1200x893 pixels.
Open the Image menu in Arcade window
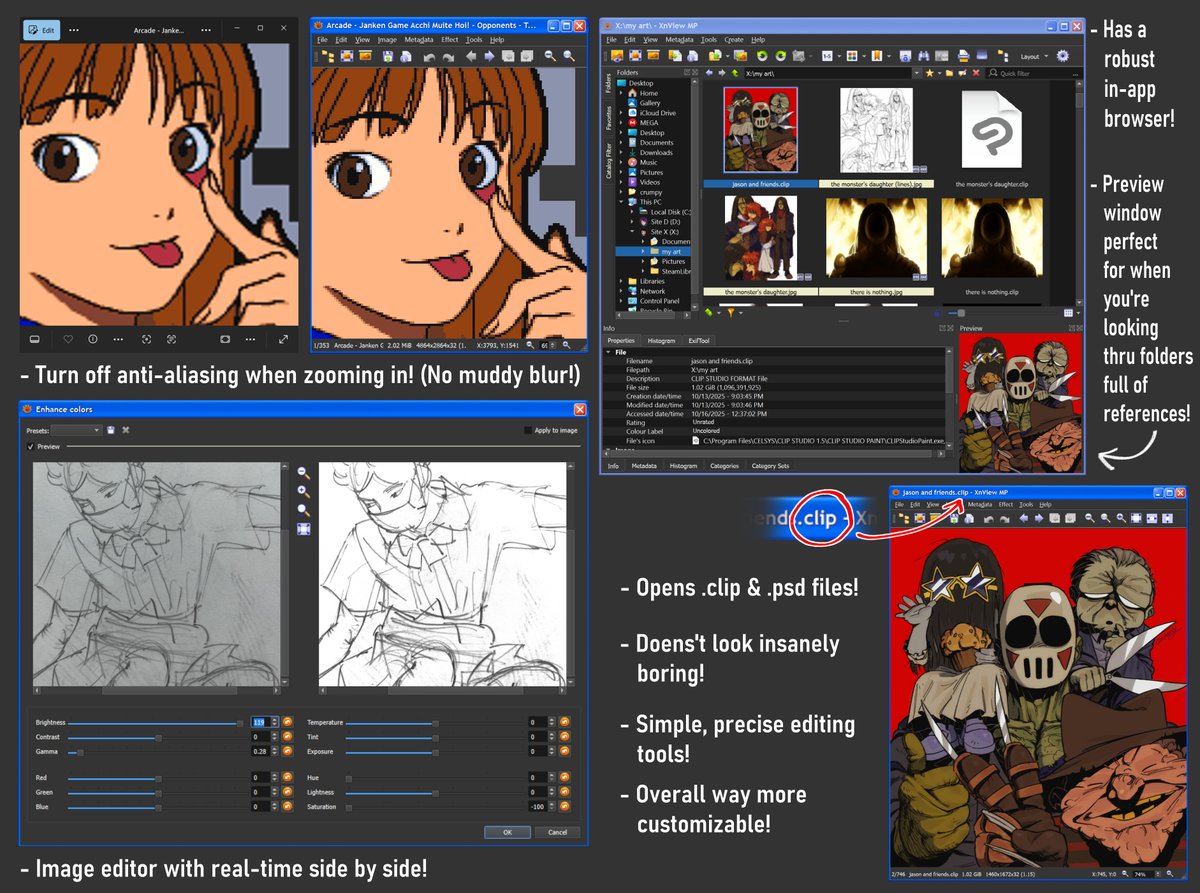pos(387,39)
